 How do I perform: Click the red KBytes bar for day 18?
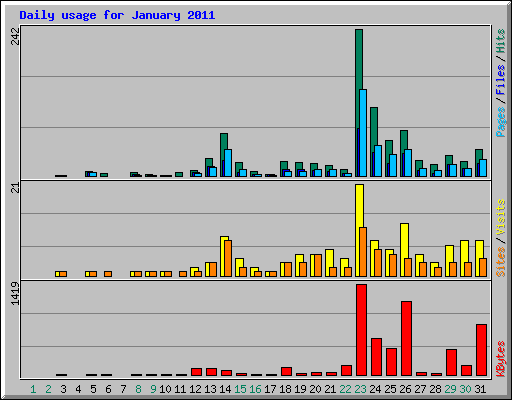286,371
